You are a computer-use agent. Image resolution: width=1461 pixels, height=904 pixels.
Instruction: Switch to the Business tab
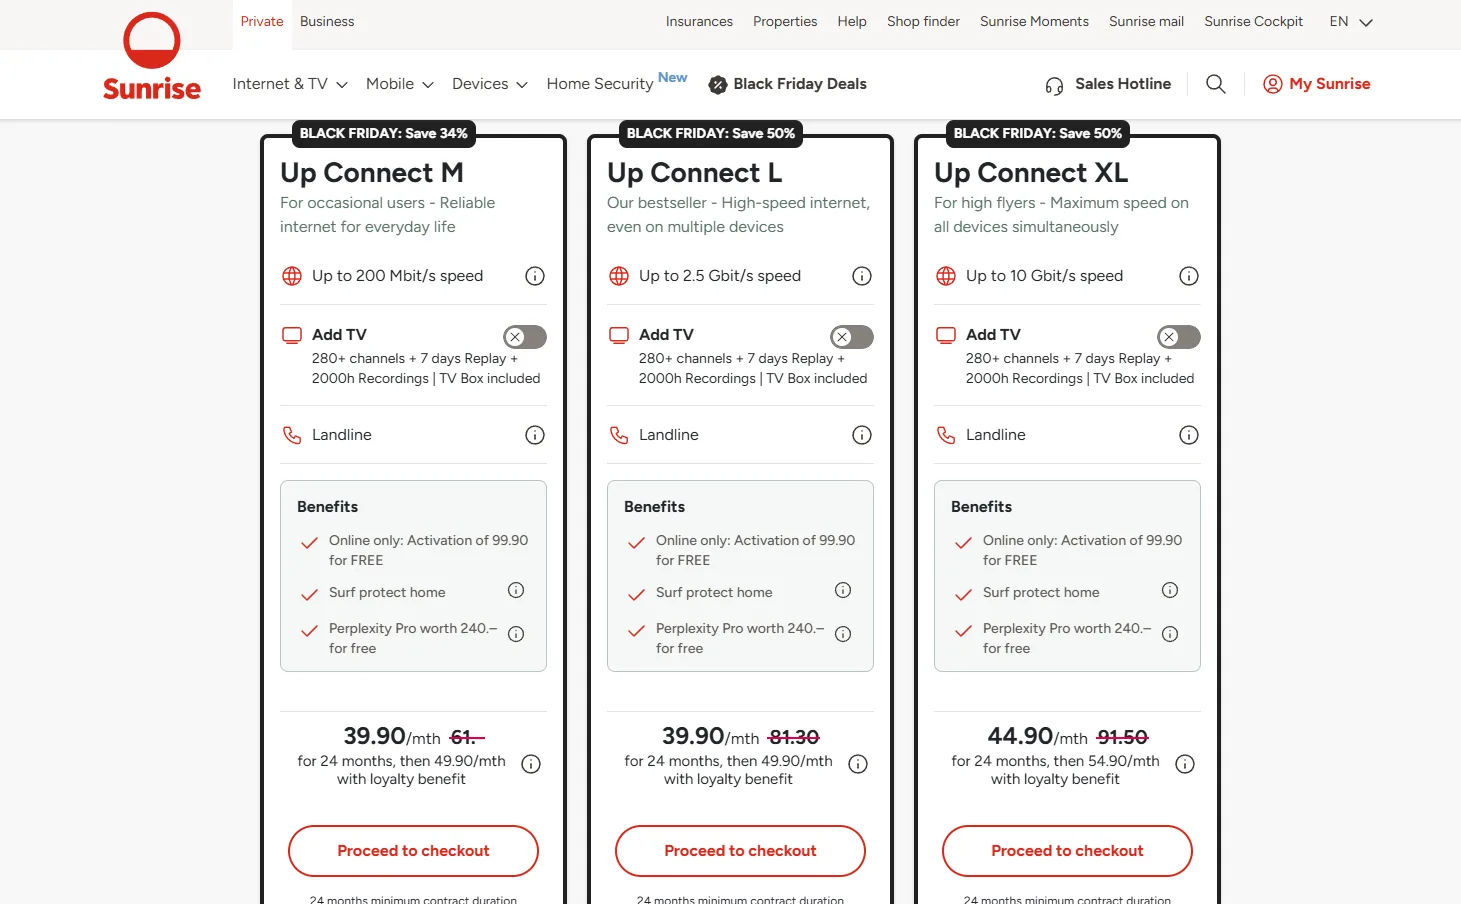pos(327,21)
